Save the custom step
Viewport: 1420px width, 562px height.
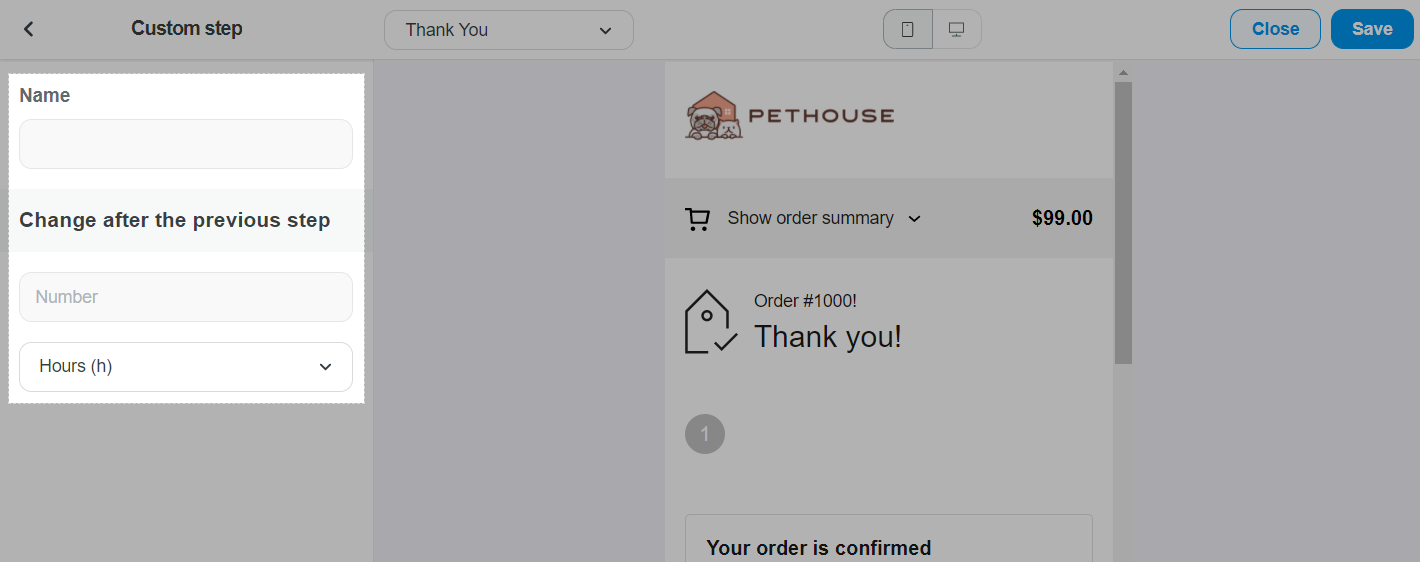click(1371, 29)
